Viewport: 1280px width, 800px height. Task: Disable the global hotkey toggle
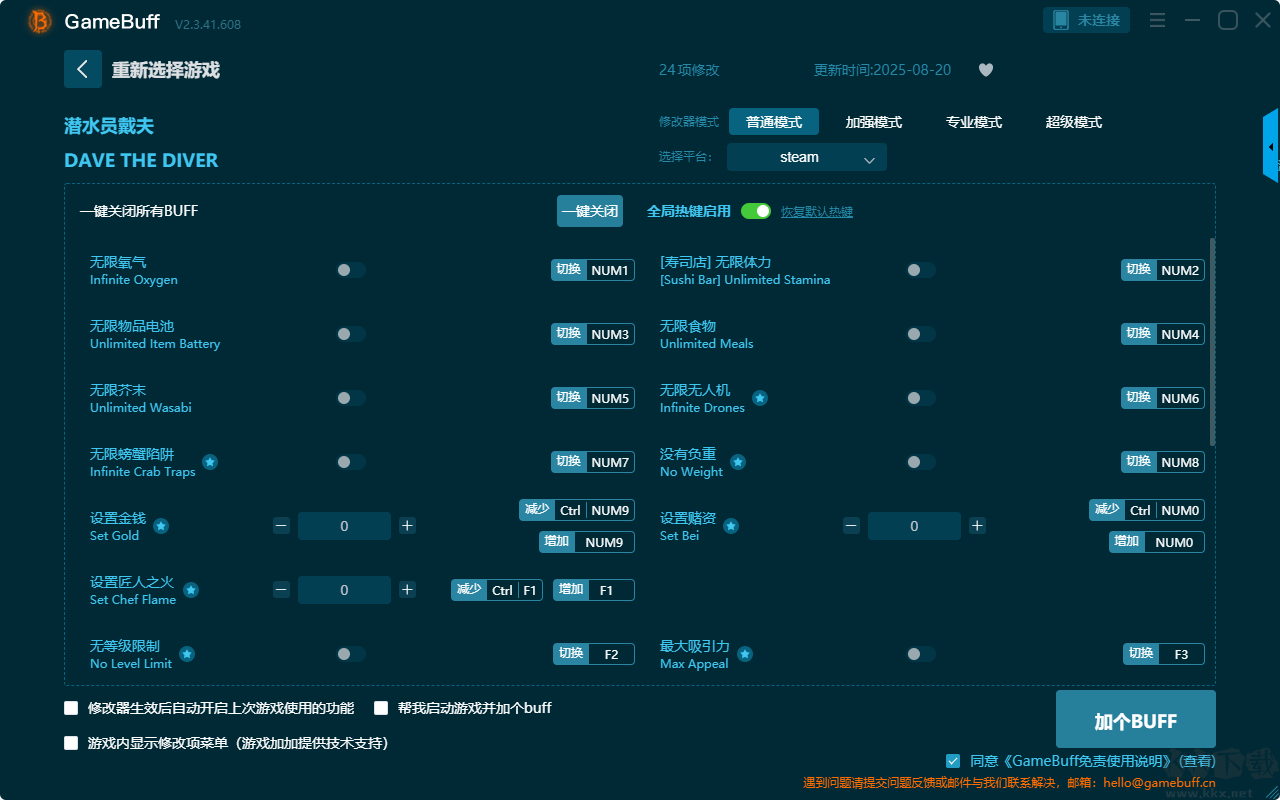tap(756, 211)
